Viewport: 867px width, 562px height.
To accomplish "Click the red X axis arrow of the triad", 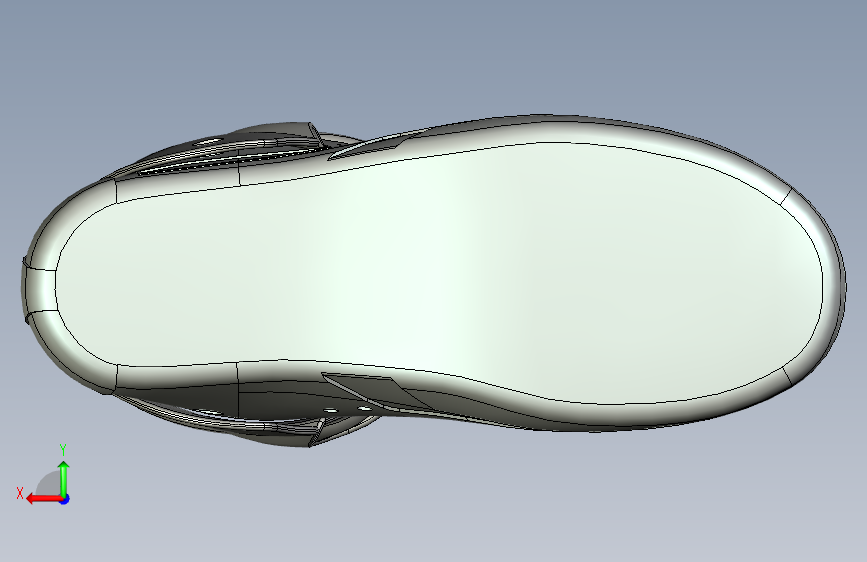I will [44, 498].
